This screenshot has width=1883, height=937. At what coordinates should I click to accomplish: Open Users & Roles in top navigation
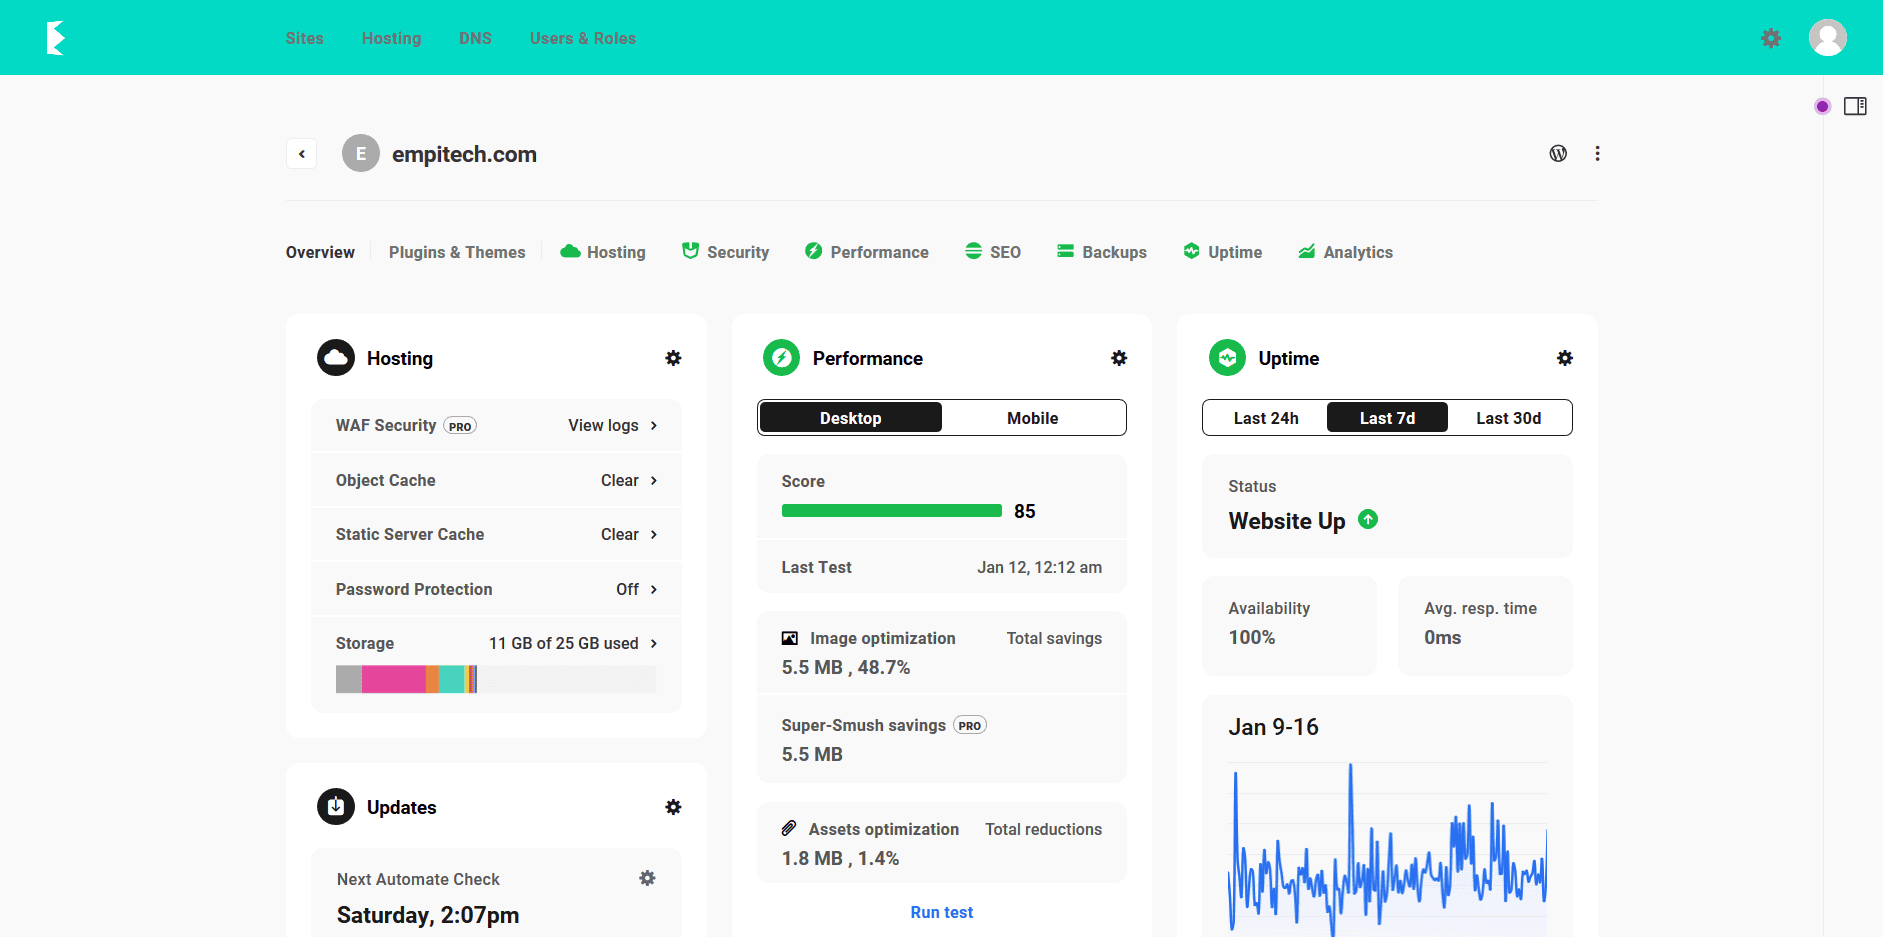(583, 38)
